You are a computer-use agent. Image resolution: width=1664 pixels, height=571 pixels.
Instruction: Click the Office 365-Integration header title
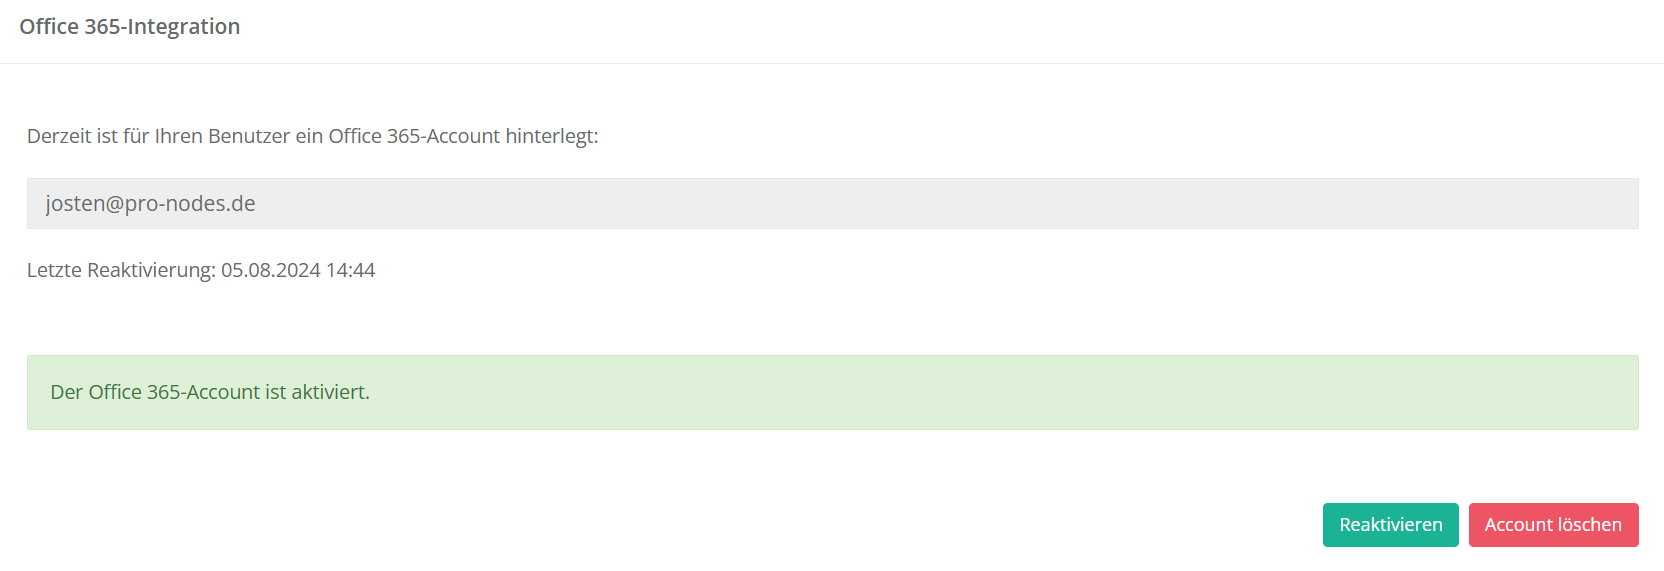click(130, 27)
